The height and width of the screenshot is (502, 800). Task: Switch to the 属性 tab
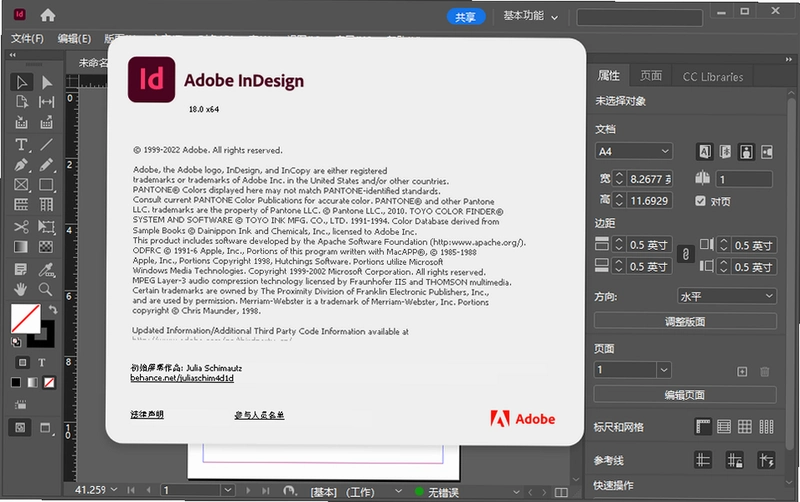click(609, 77)
